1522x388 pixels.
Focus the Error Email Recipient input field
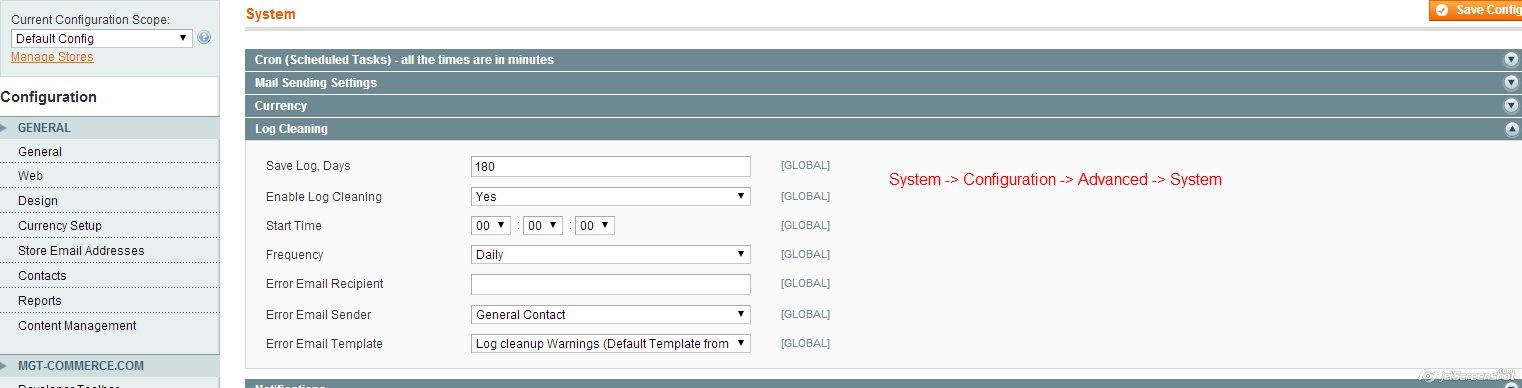click(x=611, y=284)
